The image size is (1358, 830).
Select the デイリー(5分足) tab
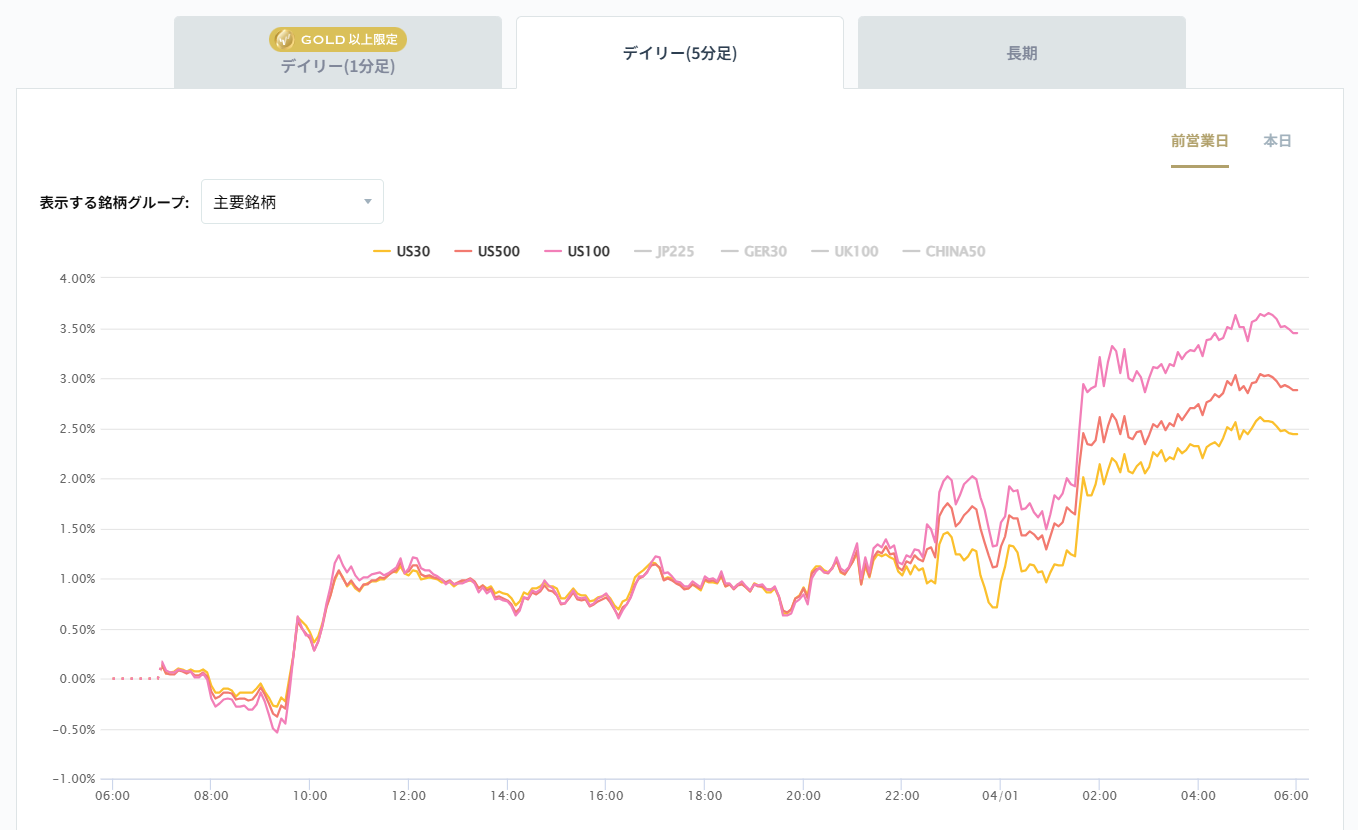680,54
